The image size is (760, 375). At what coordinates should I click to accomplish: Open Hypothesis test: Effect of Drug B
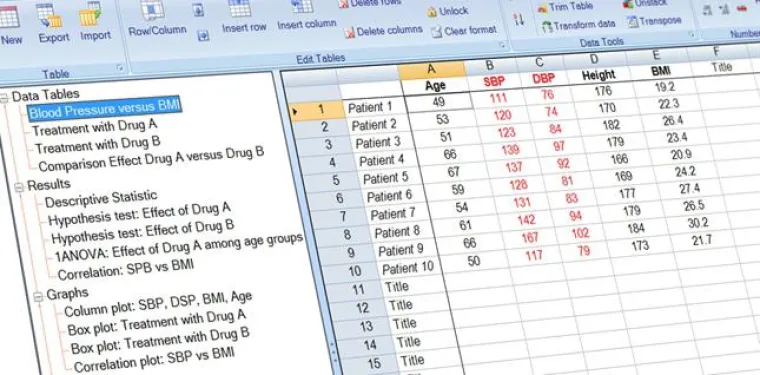143,232
